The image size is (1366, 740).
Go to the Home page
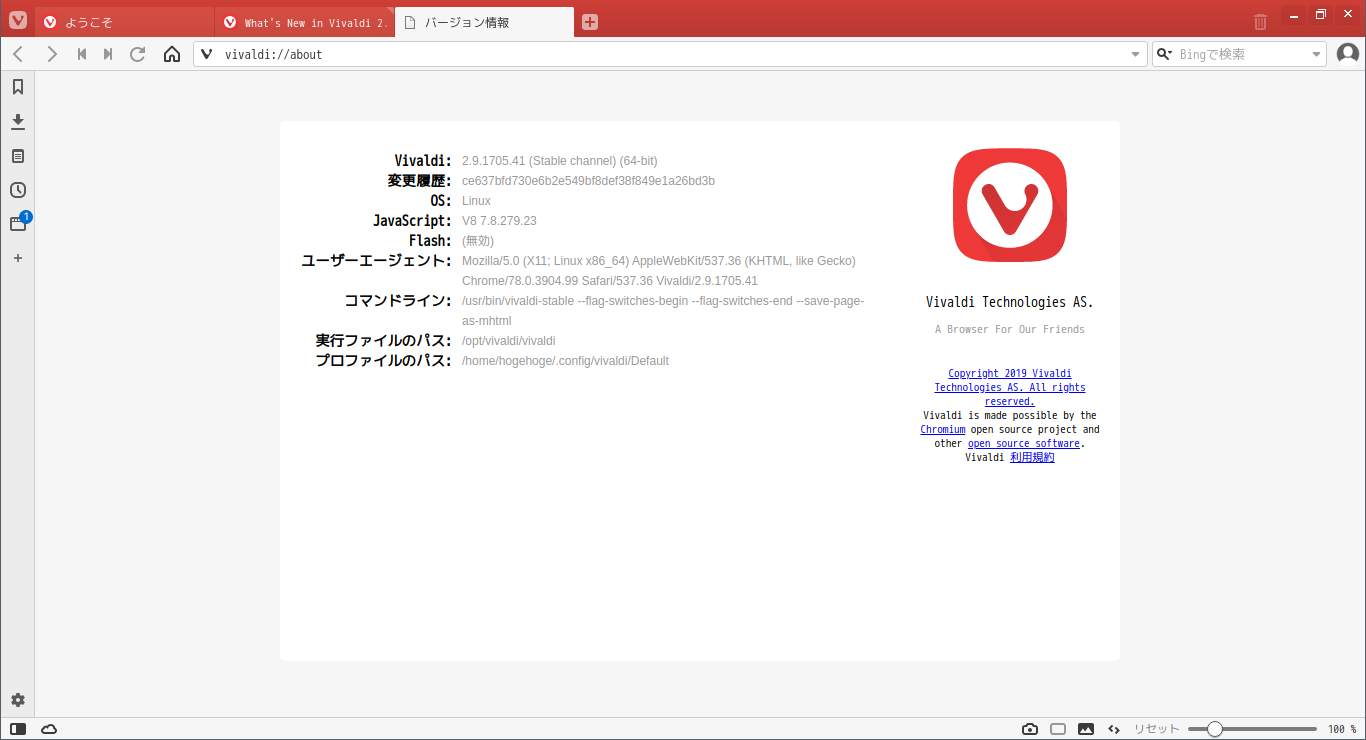click(x=172, y=54)
